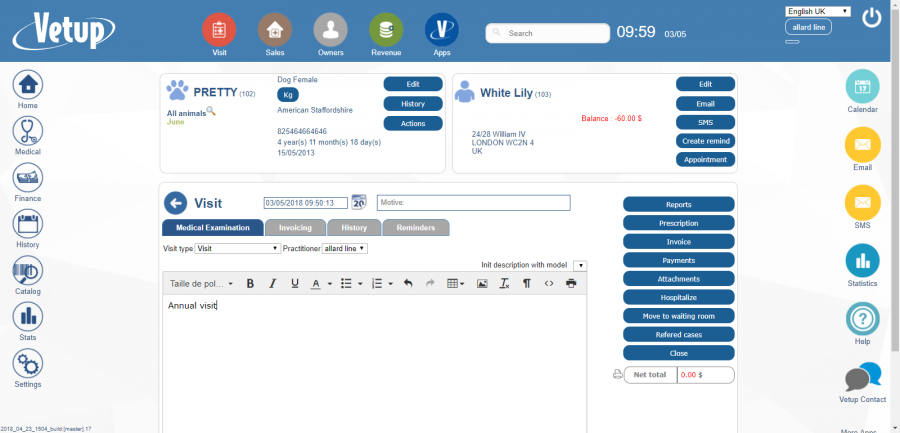Click Move to waiting room button
The width and height of the screenshot is (900, 433).
click(678, 316)
